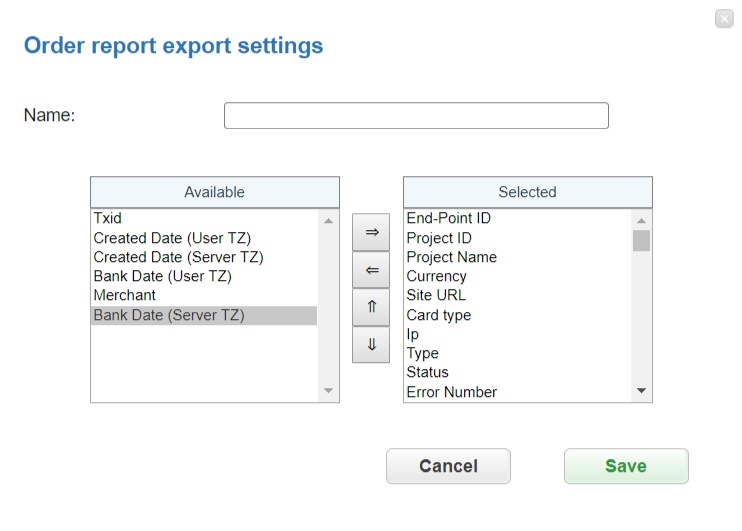Select Bank Date (Server TZ) item
The image size is (742, 531).
(x=169, y=315)
